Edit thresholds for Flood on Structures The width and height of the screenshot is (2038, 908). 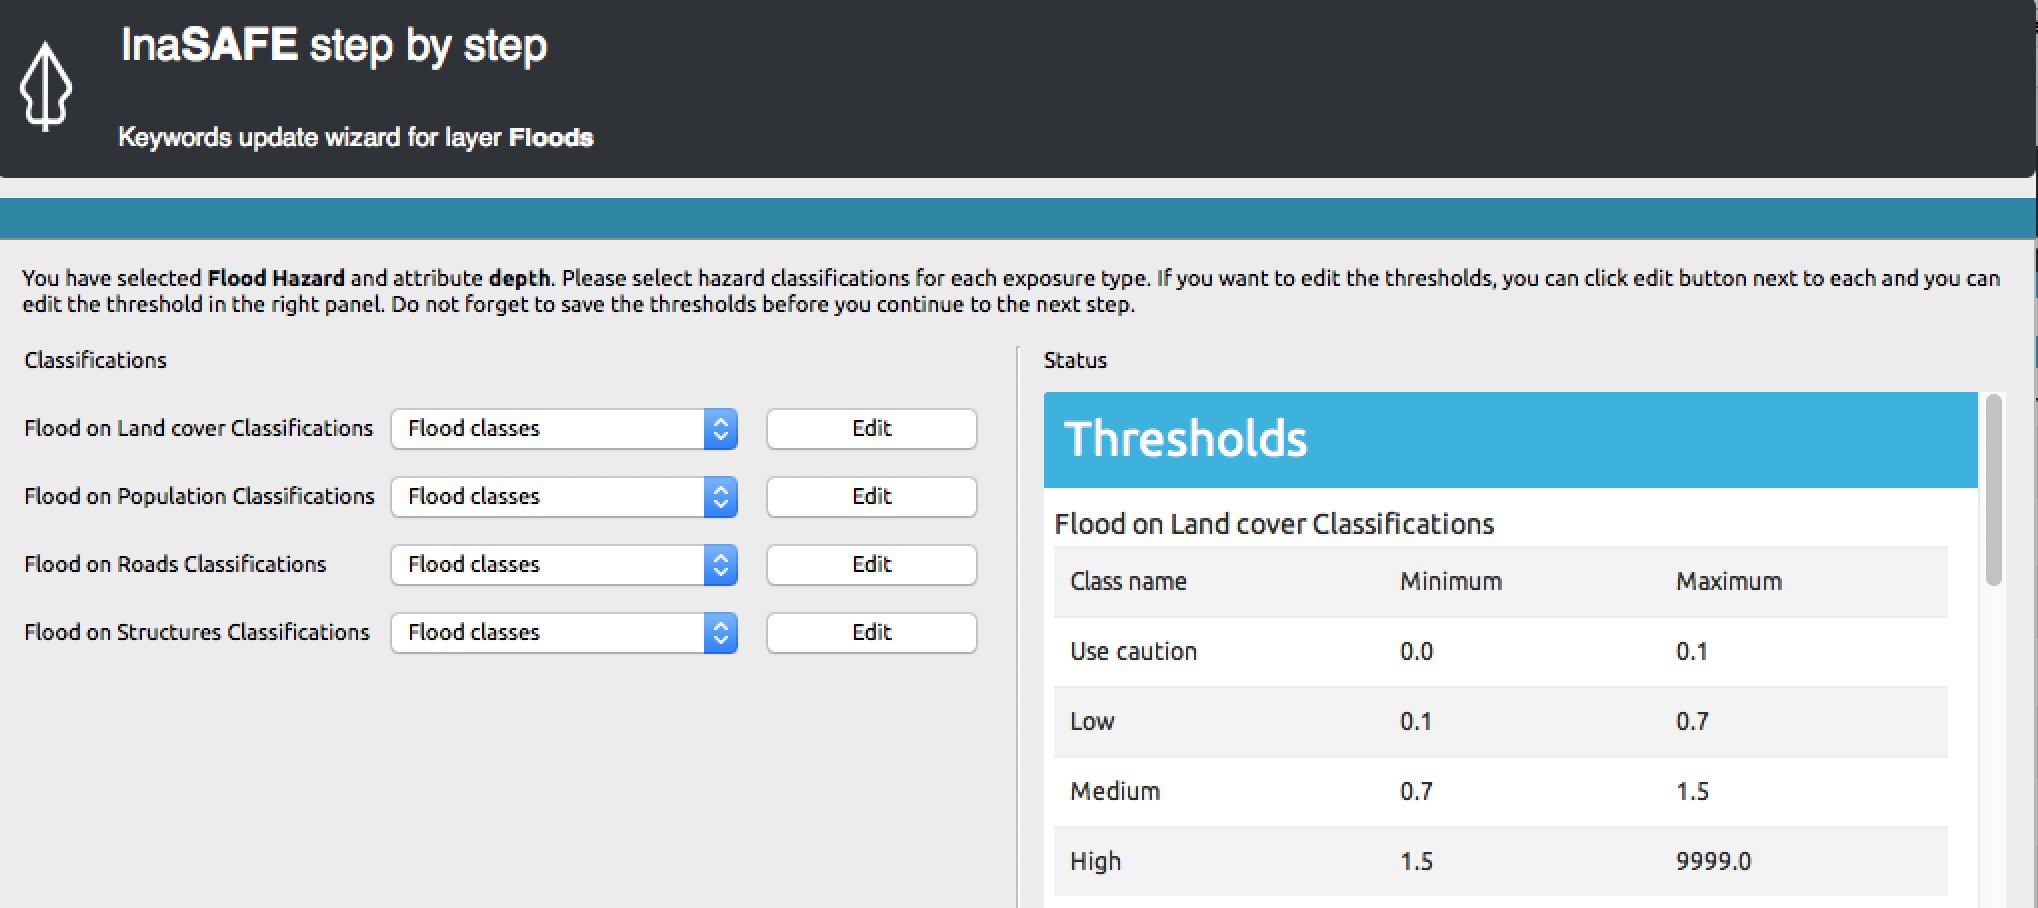point(871,633)
